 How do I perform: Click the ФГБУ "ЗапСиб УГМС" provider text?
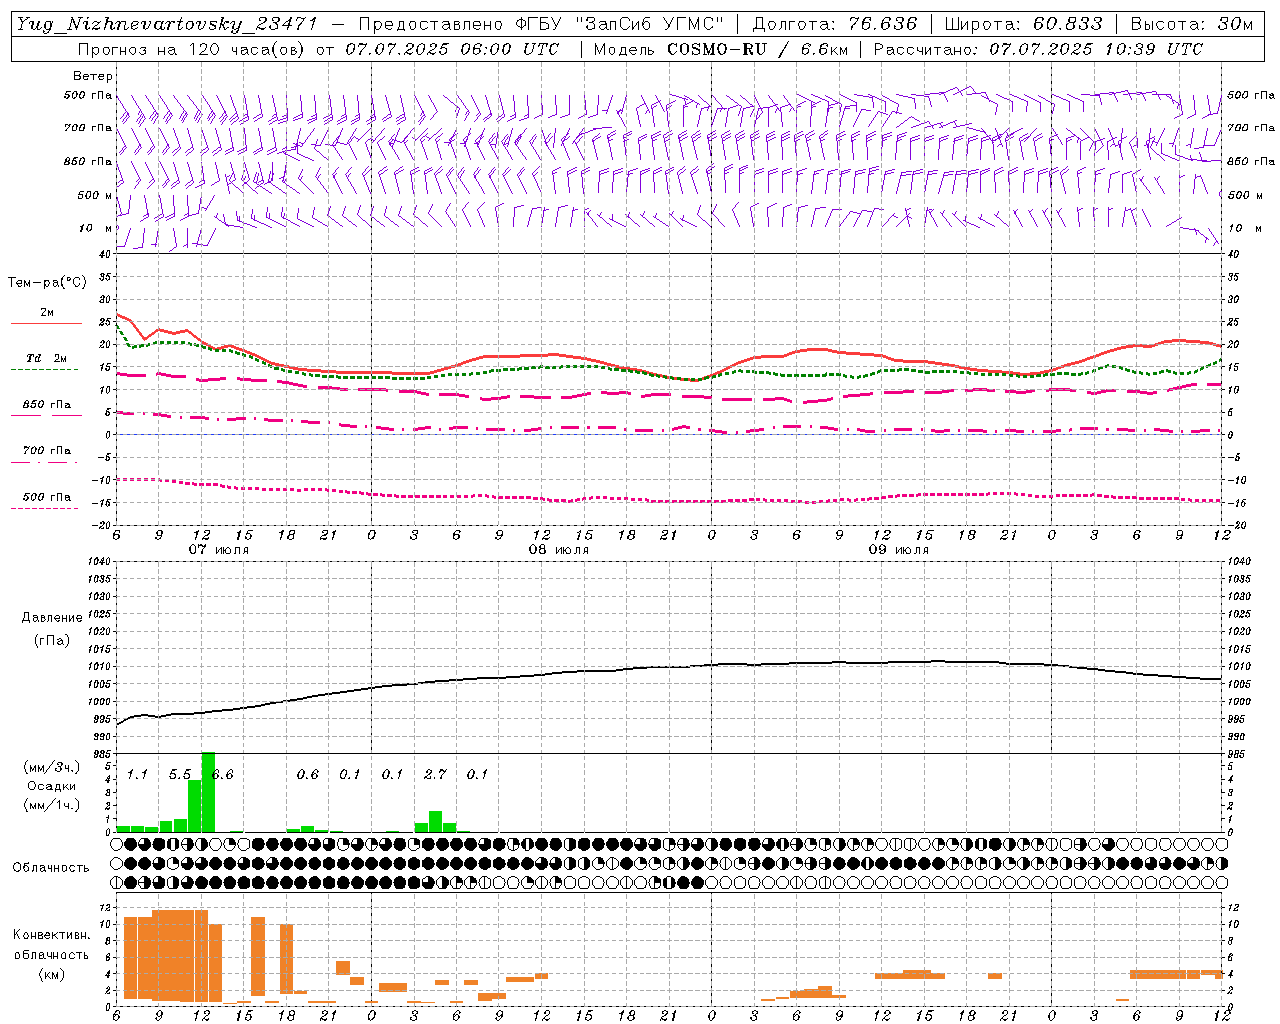[619, 24]
